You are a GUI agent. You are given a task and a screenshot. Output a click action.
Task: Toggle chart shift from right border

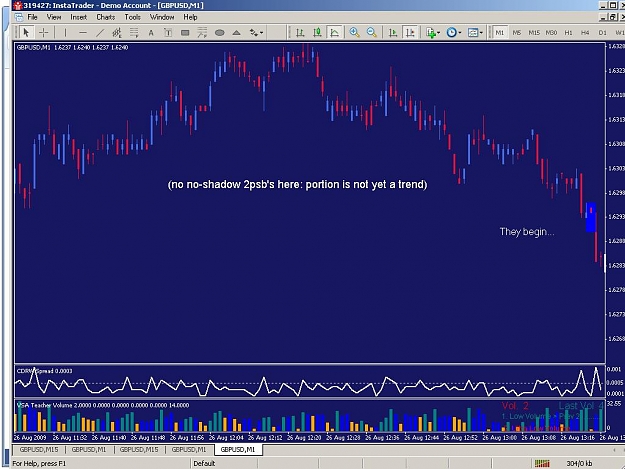[x=410, y=33]
